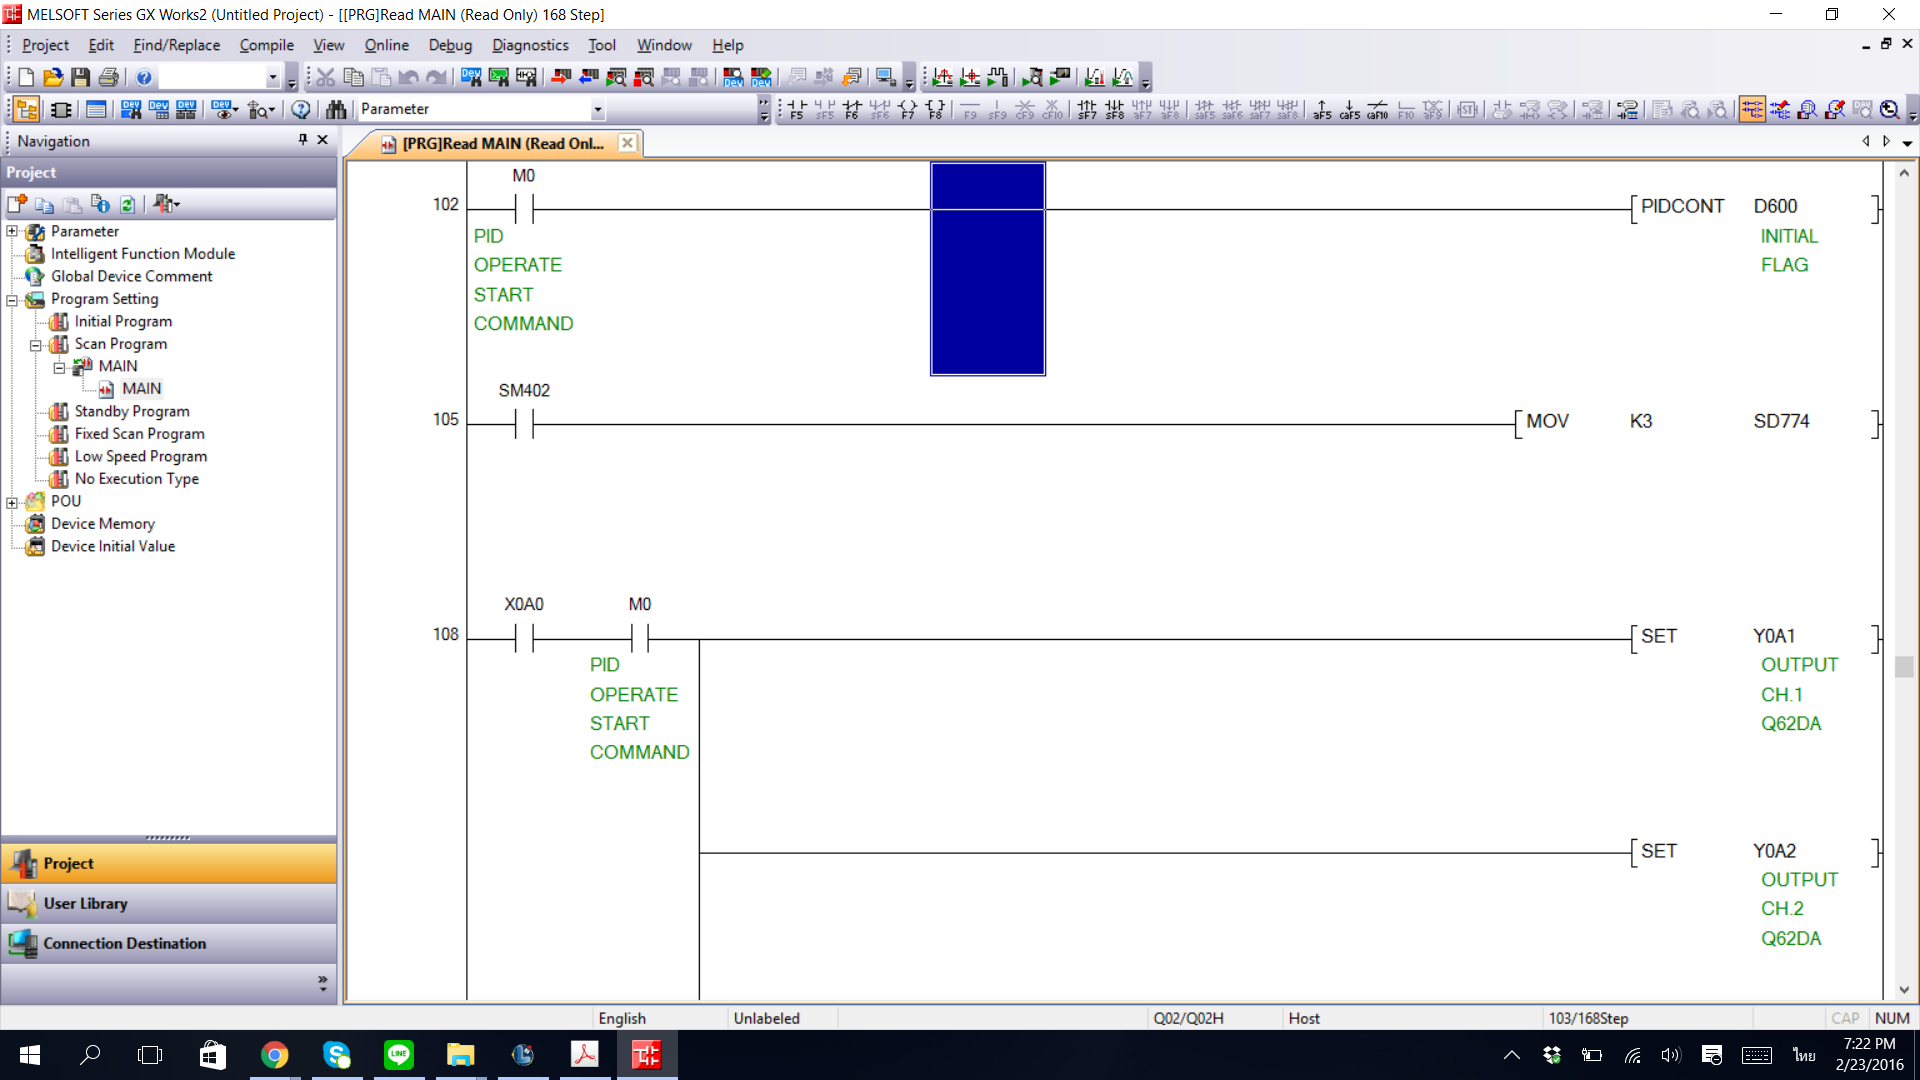Screen dimensions: 1920x1080
Task: Open Google Chrome from the taskbar
Action: click(274, 1055)
